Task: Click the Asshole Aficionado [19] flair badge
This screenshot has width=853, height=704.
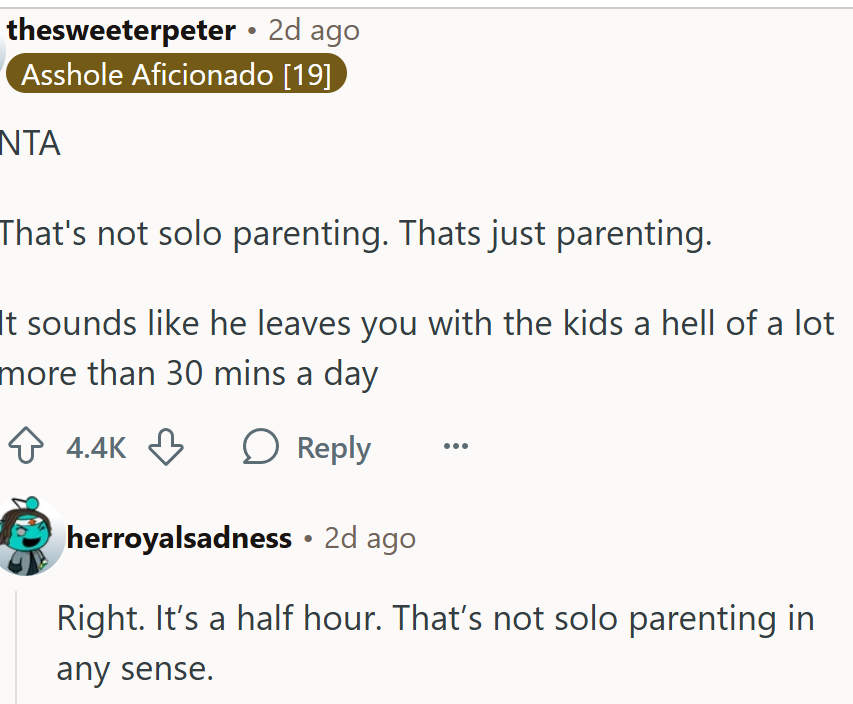Action: 176,74
